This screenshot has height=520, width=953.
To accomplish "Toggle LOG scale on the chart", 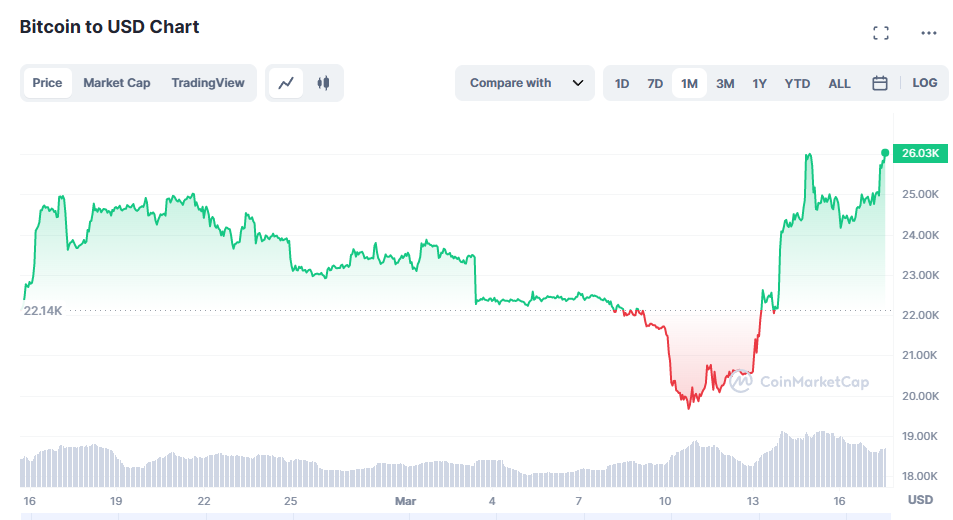I will coord(925,83).
